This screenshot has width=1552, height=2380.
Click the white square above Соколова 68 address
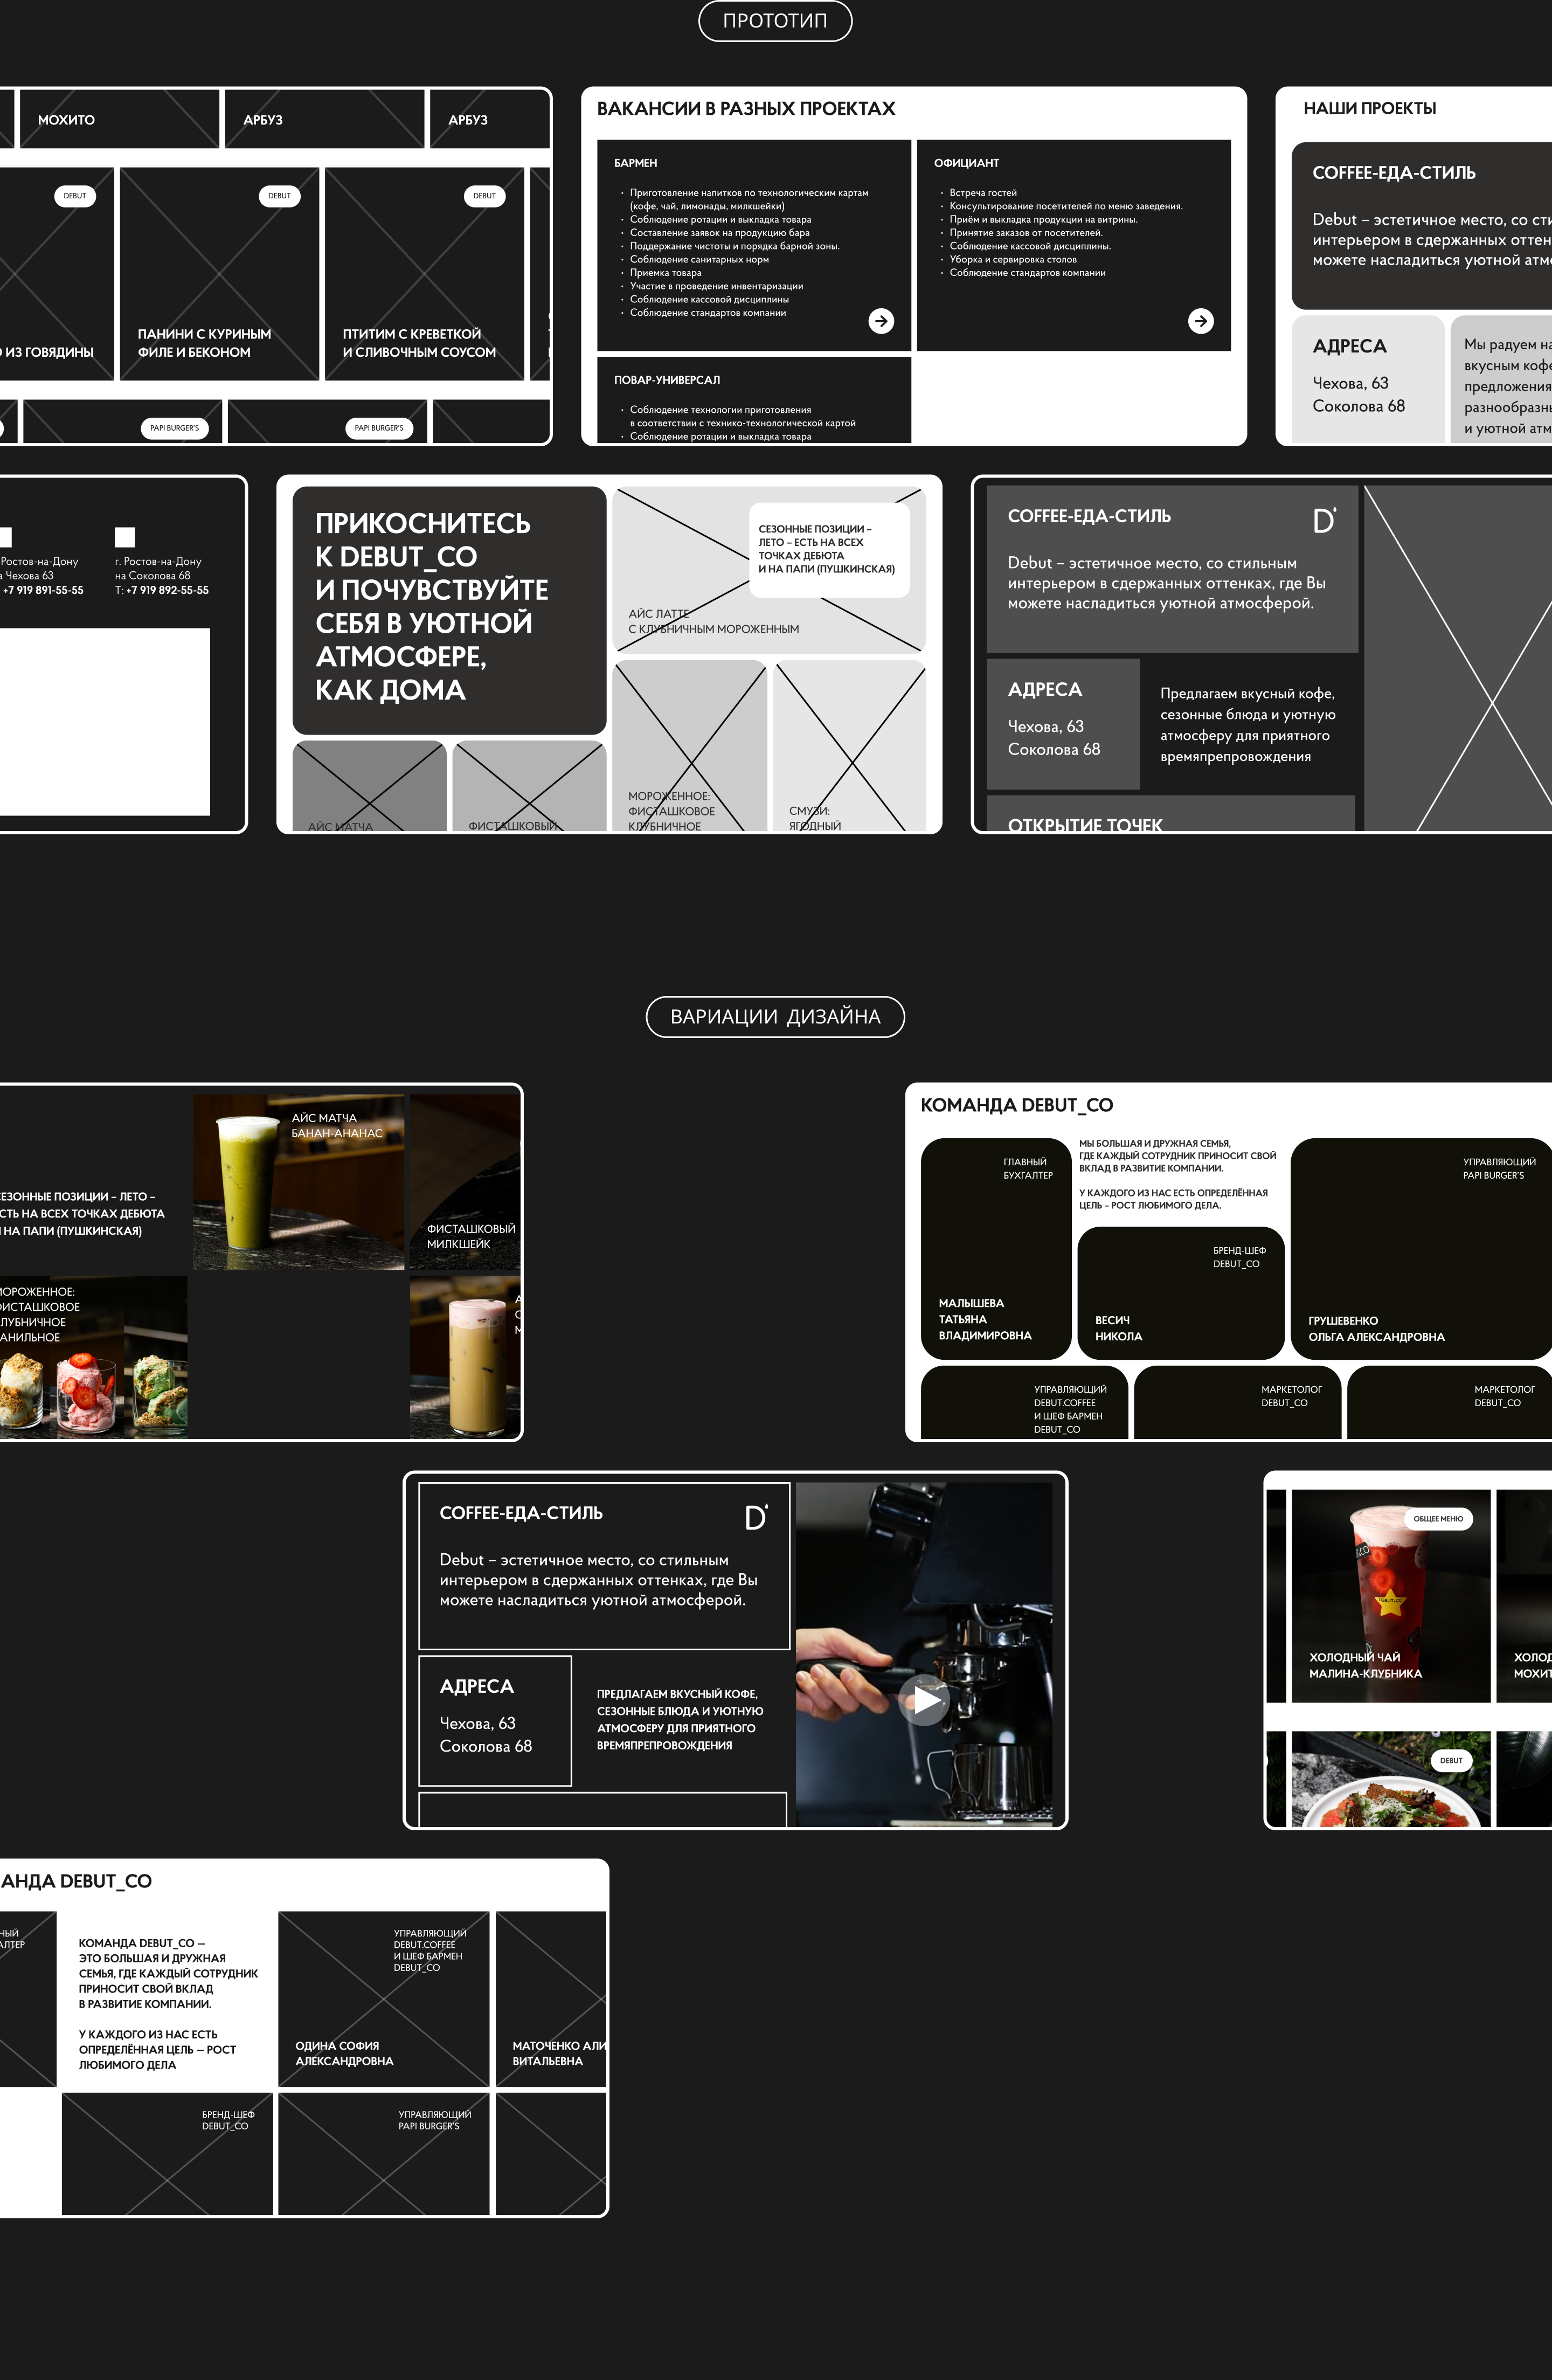[125, 537]
